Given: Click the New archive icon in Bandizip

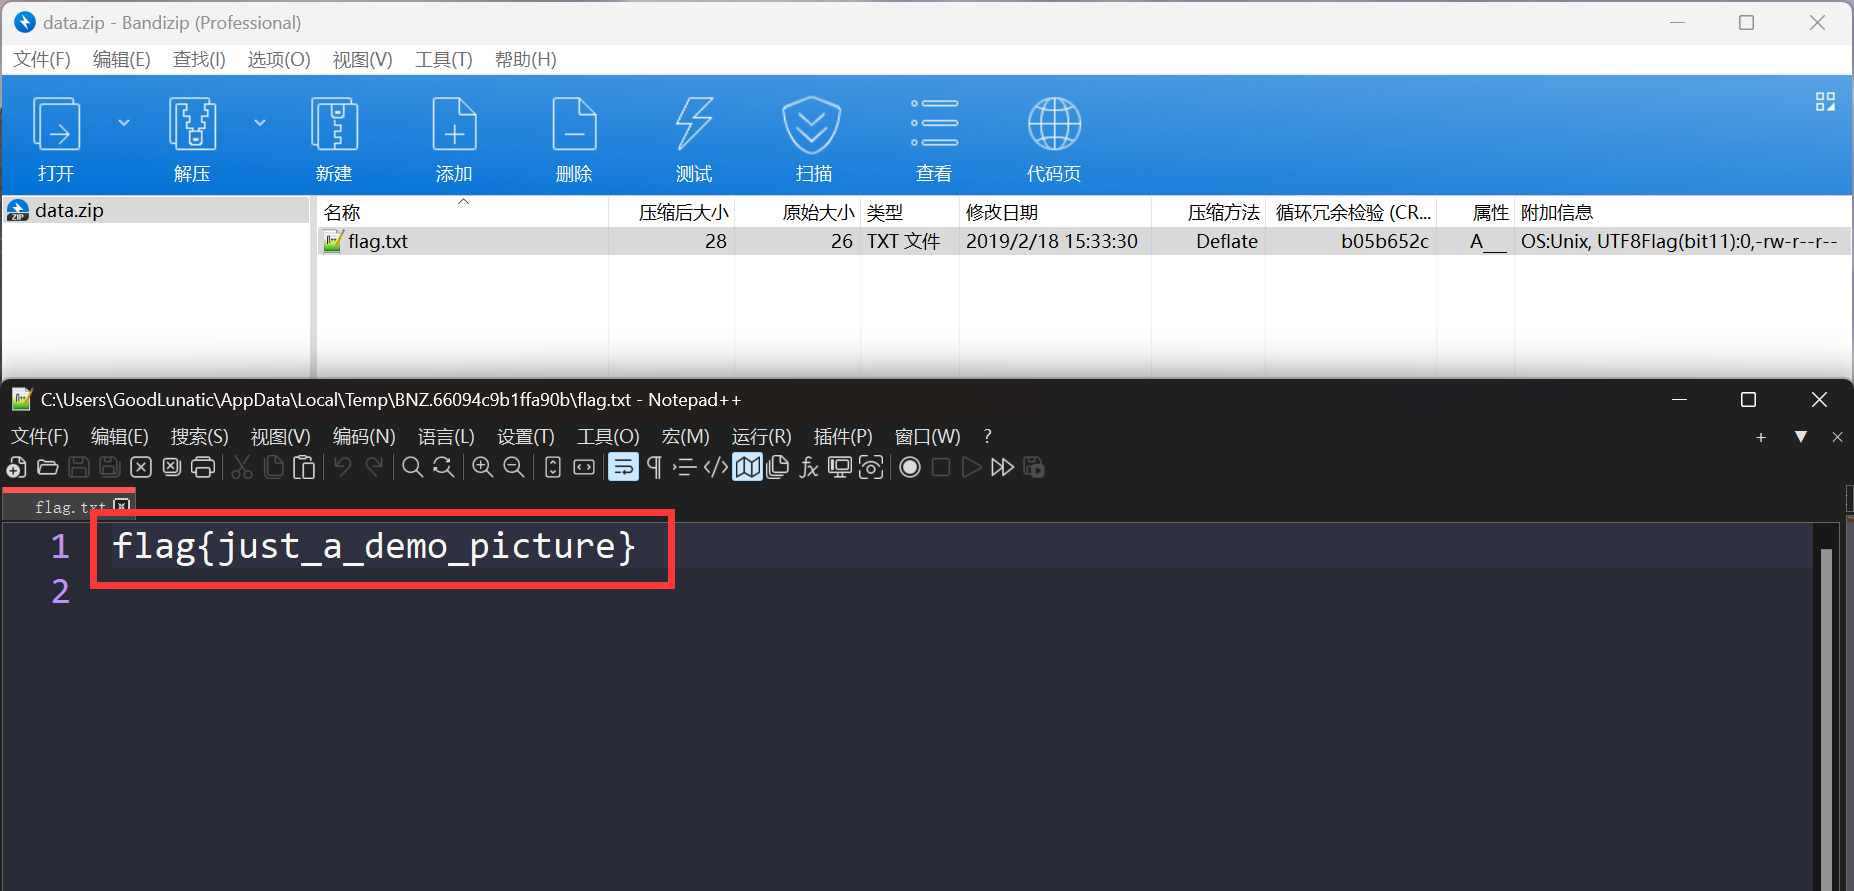Looking at the screenshot, I should click(x=334, y=125).
